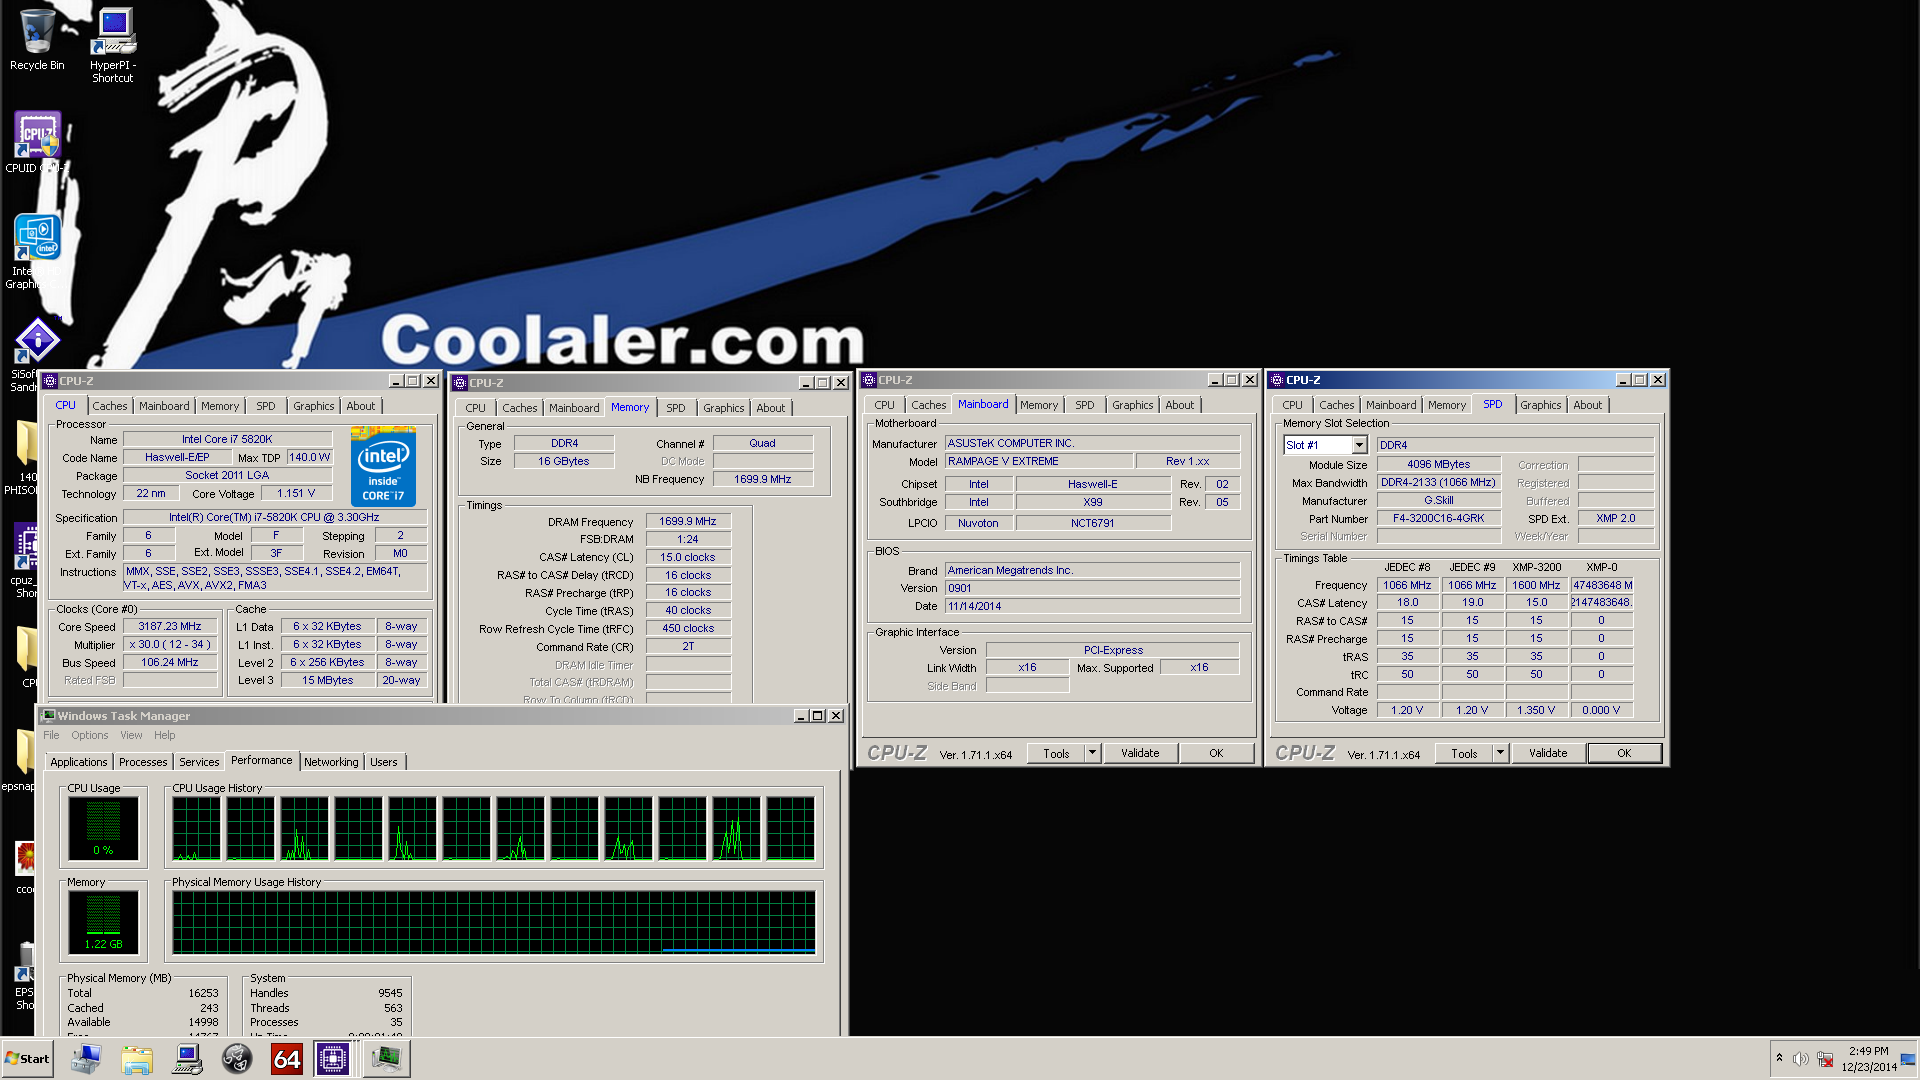1920x1080 pixels.
Task: Click the 'XMP 2.0' SPD Ext. value
Action: [1616, 518]
